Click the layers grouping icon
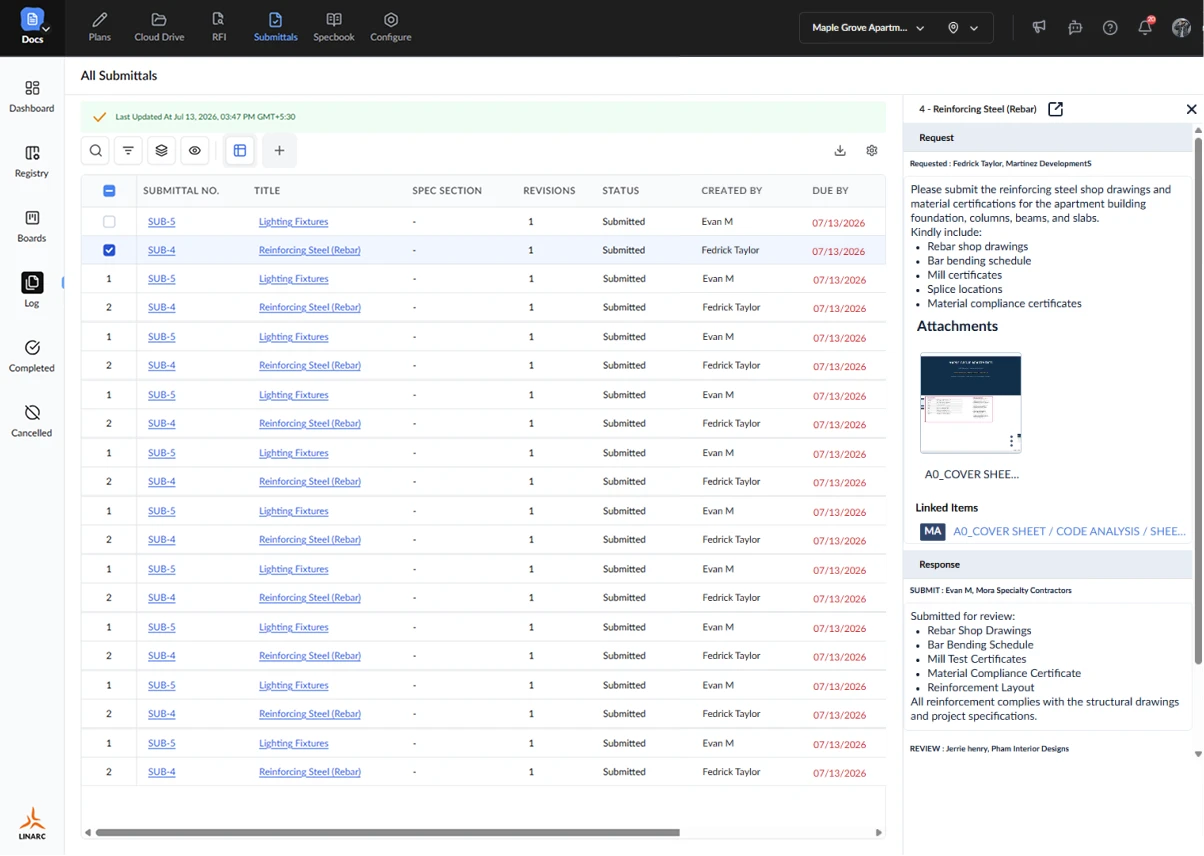 (x=162, y=151)
